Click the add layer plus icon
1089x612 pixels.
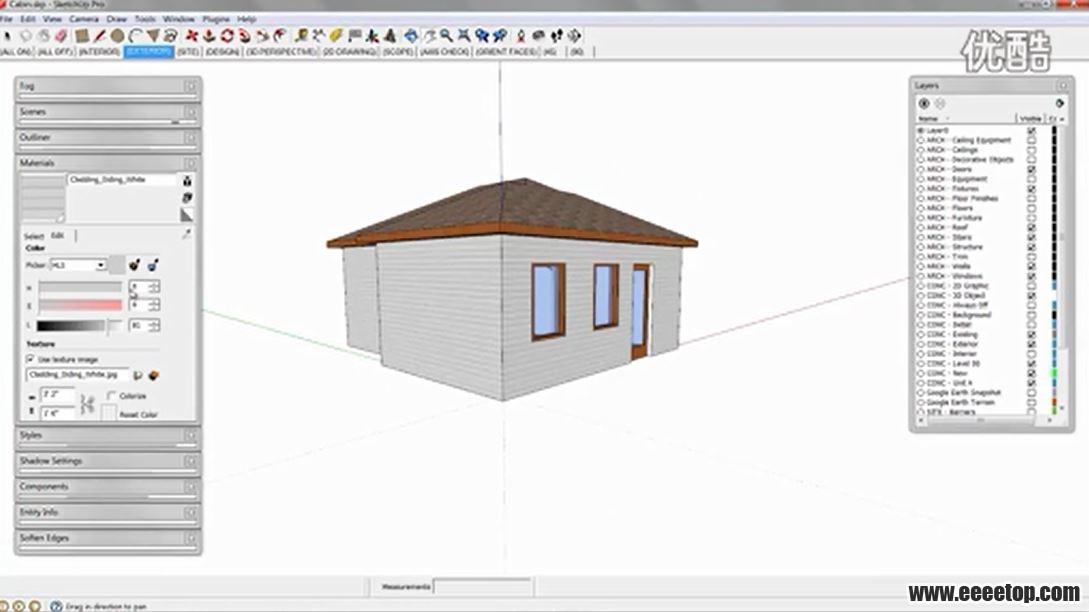pyautogui.click(x=924, y=103)
